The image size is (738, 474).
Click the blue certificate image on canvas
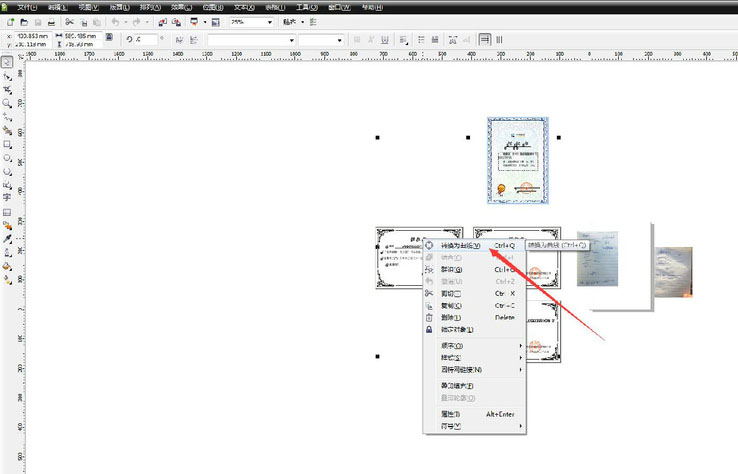click(518, 162)
